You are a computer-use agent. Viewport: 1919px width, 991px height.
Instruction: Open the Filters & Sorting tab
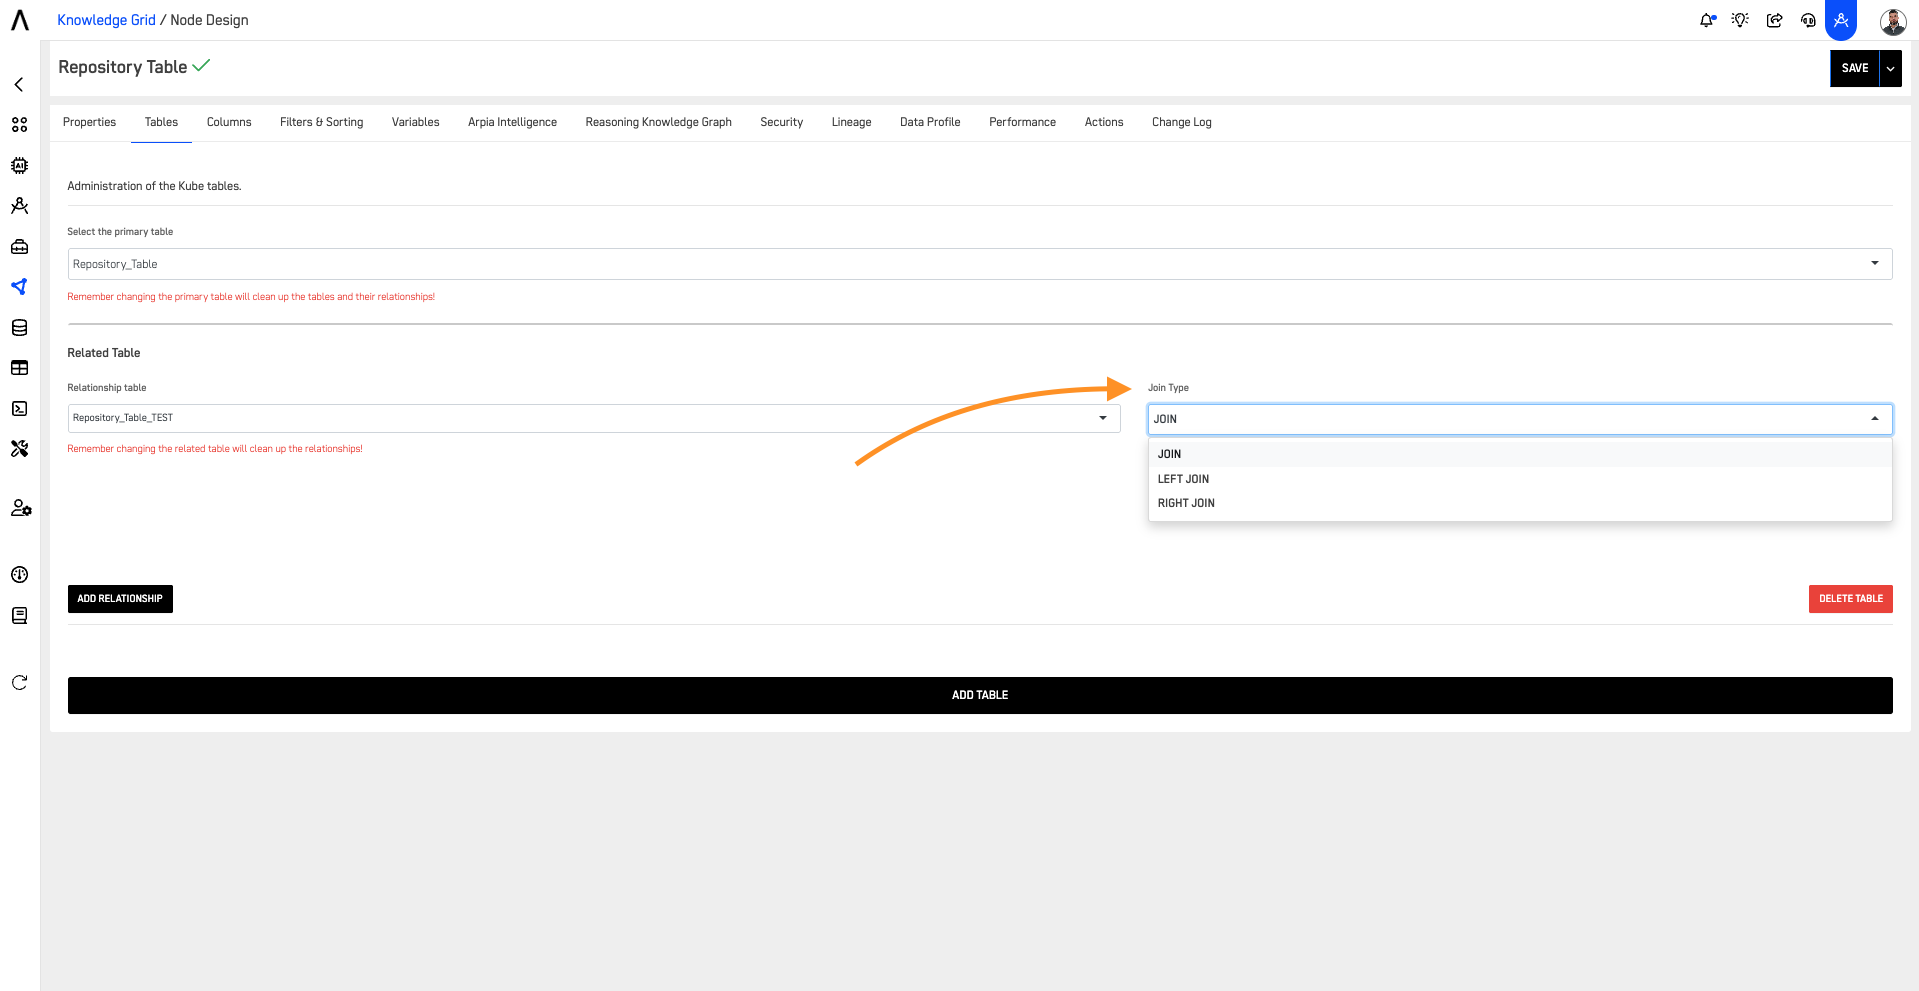pos(321,122)
